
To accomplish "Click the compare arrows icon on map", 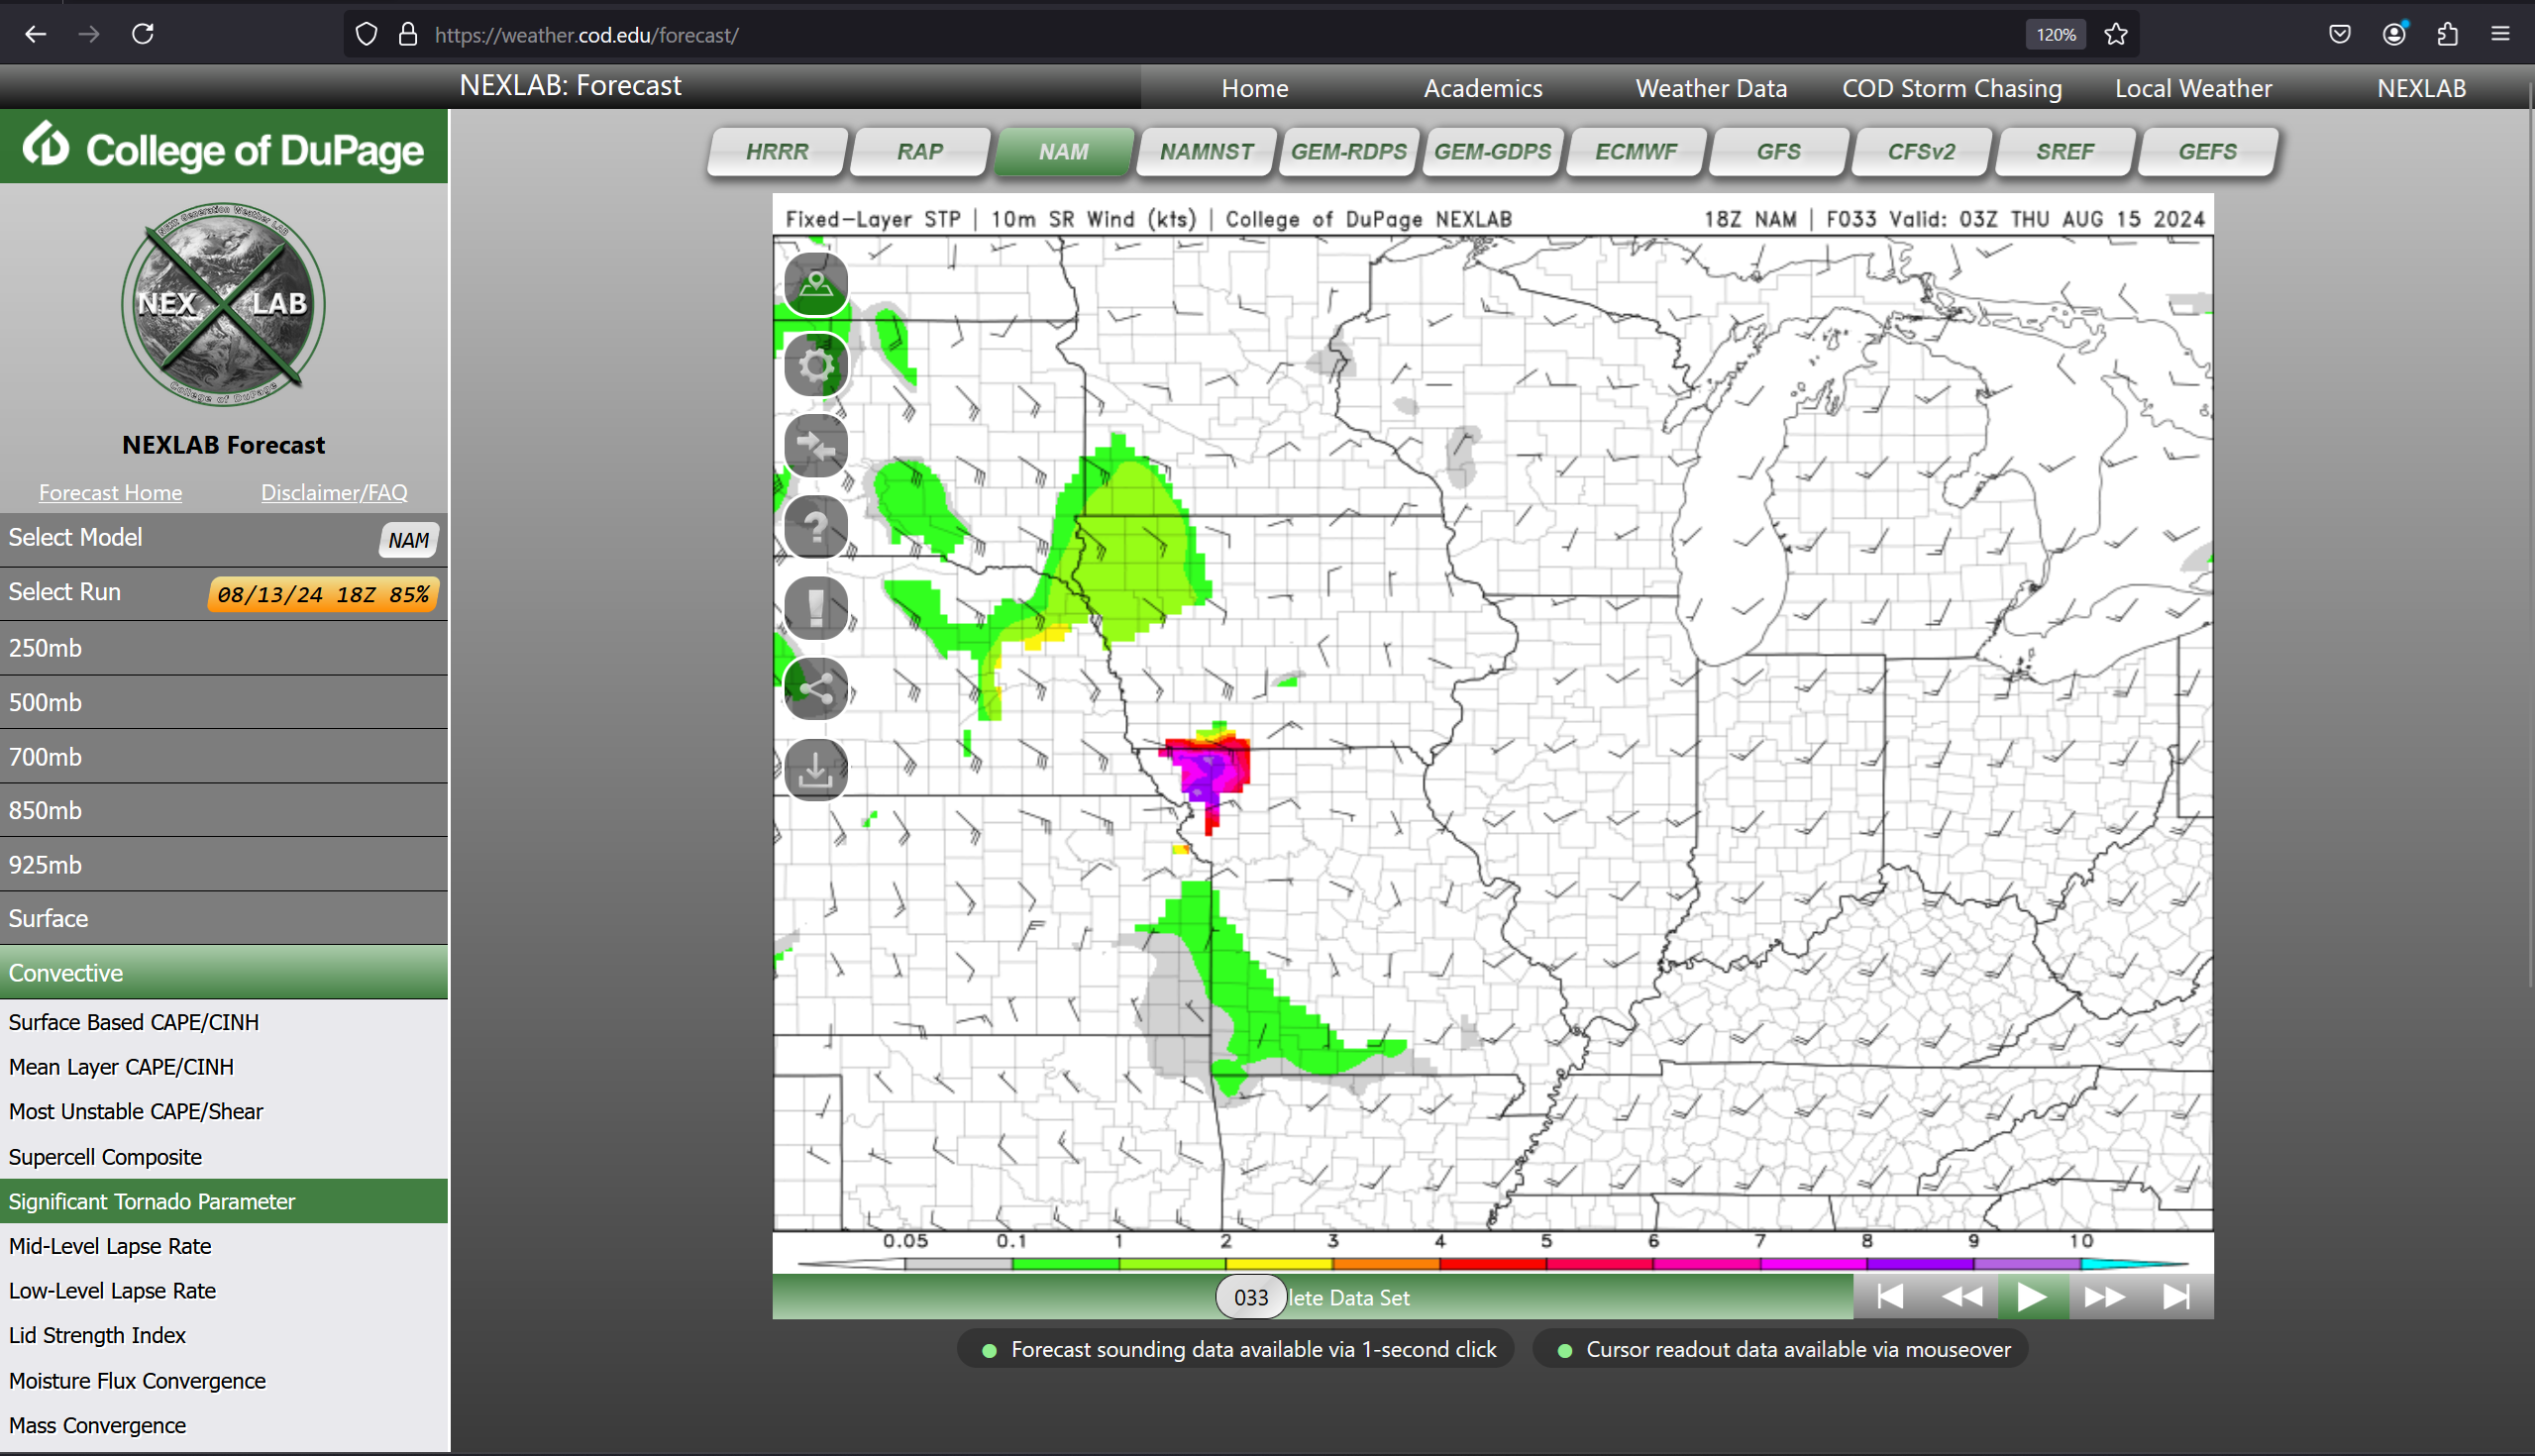I will click(x=816, y=446).
